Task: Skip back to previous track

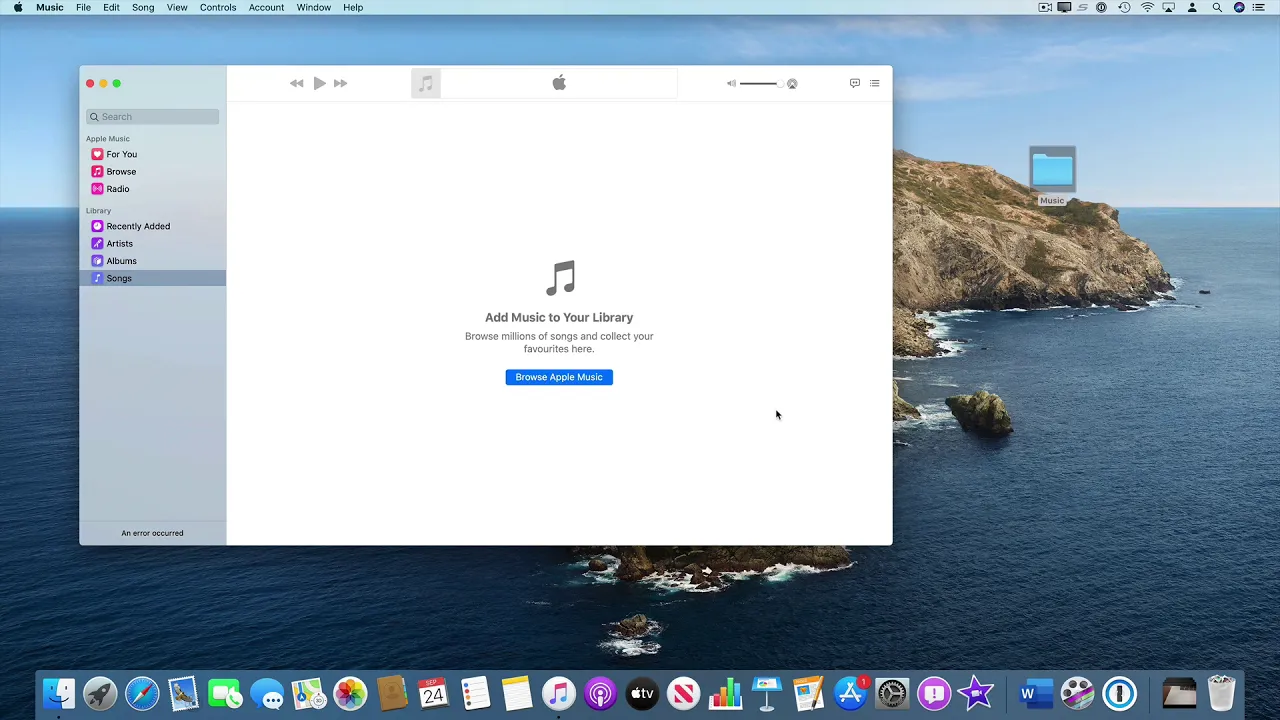Action: pyautogui.click(x=297, y=83)
